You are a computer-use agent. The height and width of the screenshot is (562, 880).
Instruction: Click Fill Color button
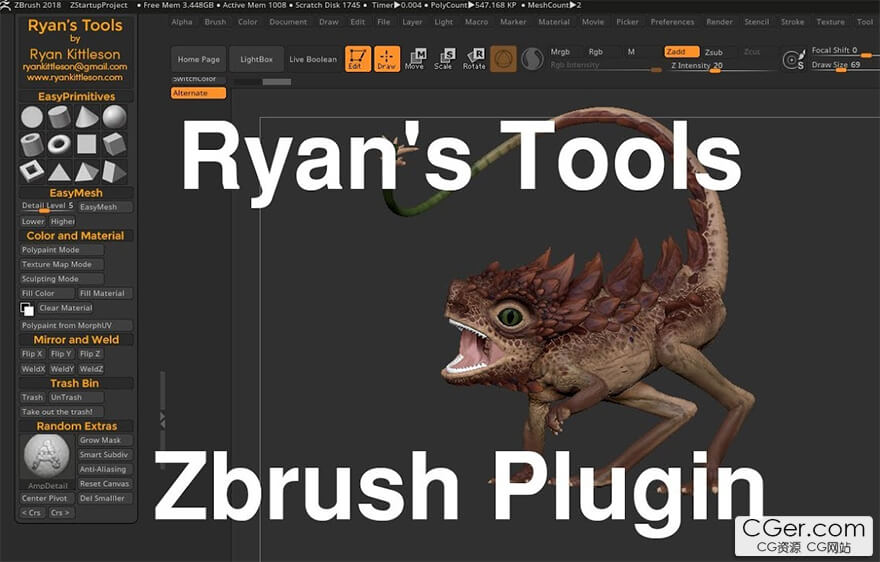pos(47,293)
